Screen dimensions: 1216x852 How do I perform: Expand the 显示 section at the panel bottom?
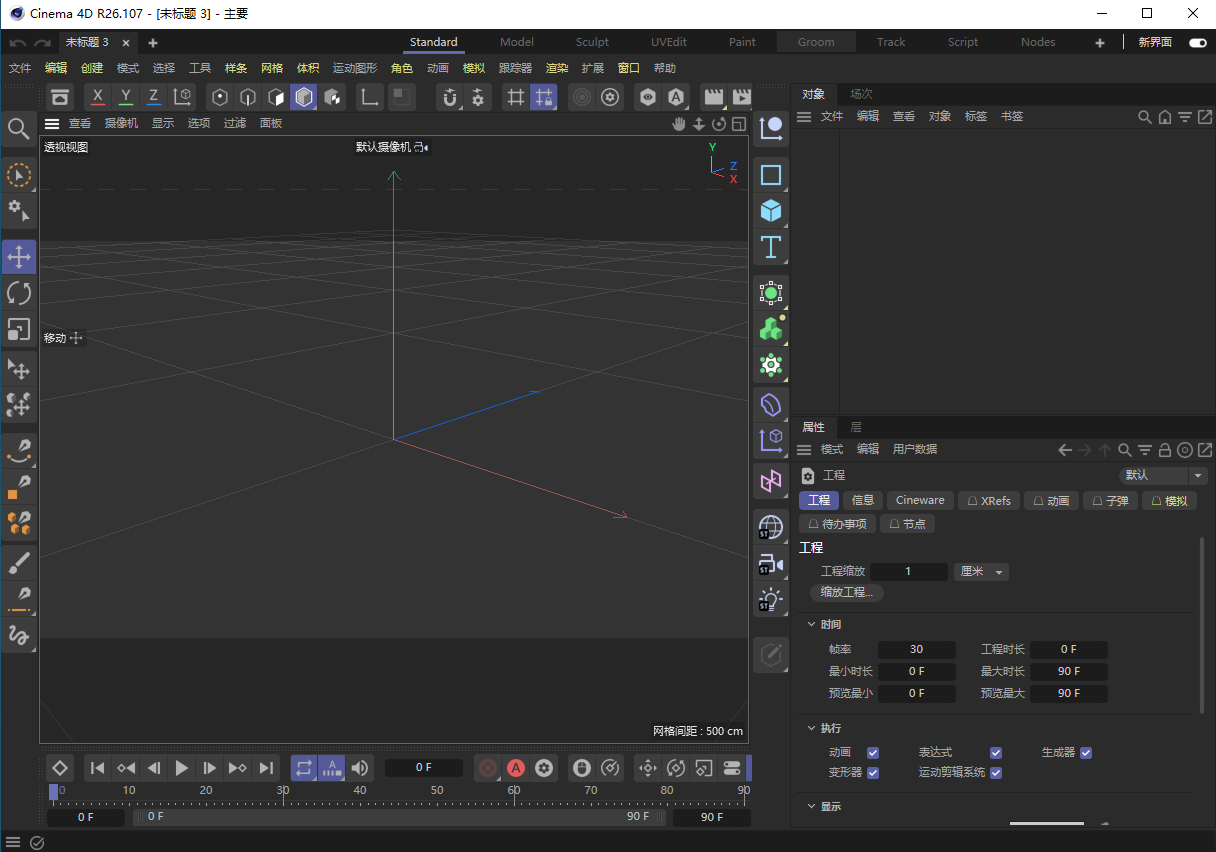pos(810,806)
